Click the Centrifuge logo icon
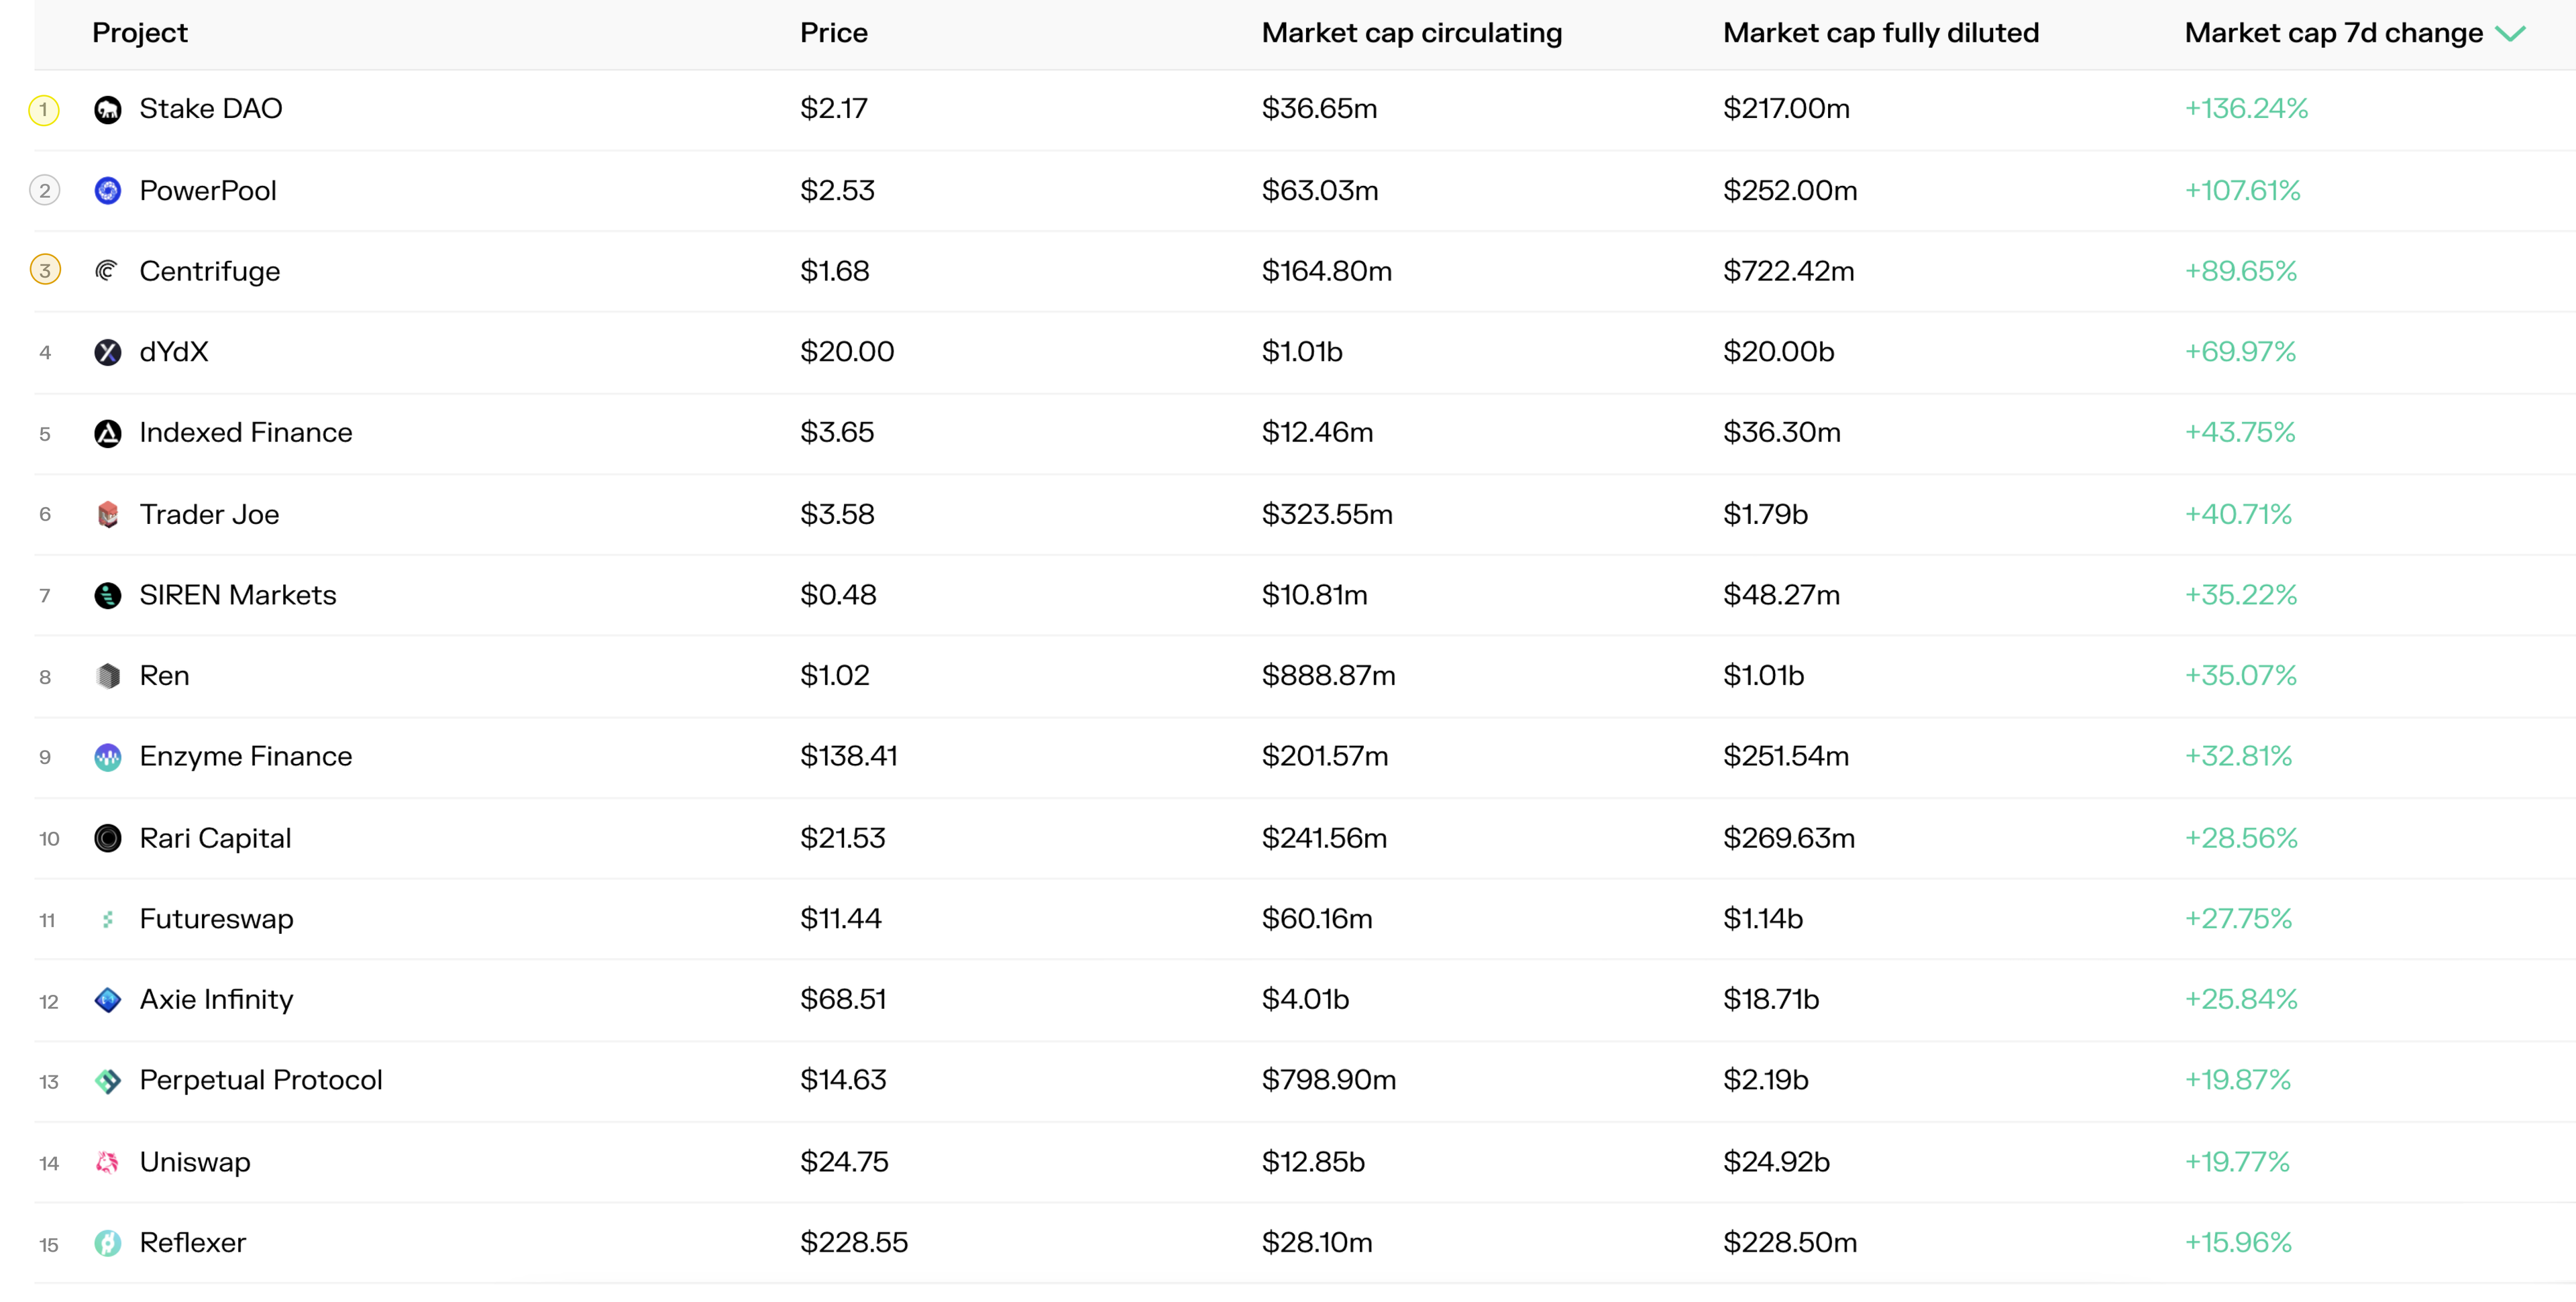 108,271
